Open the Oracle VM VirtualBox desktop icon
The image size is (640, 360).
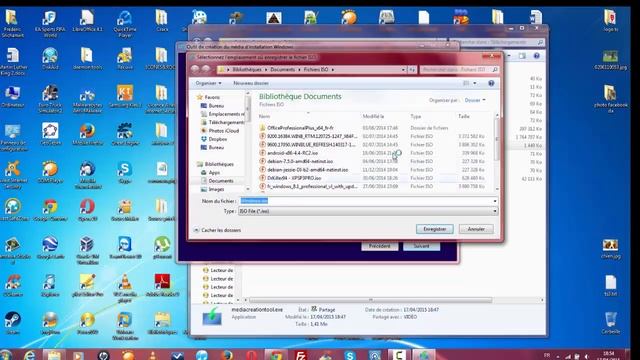click(87, 250)
